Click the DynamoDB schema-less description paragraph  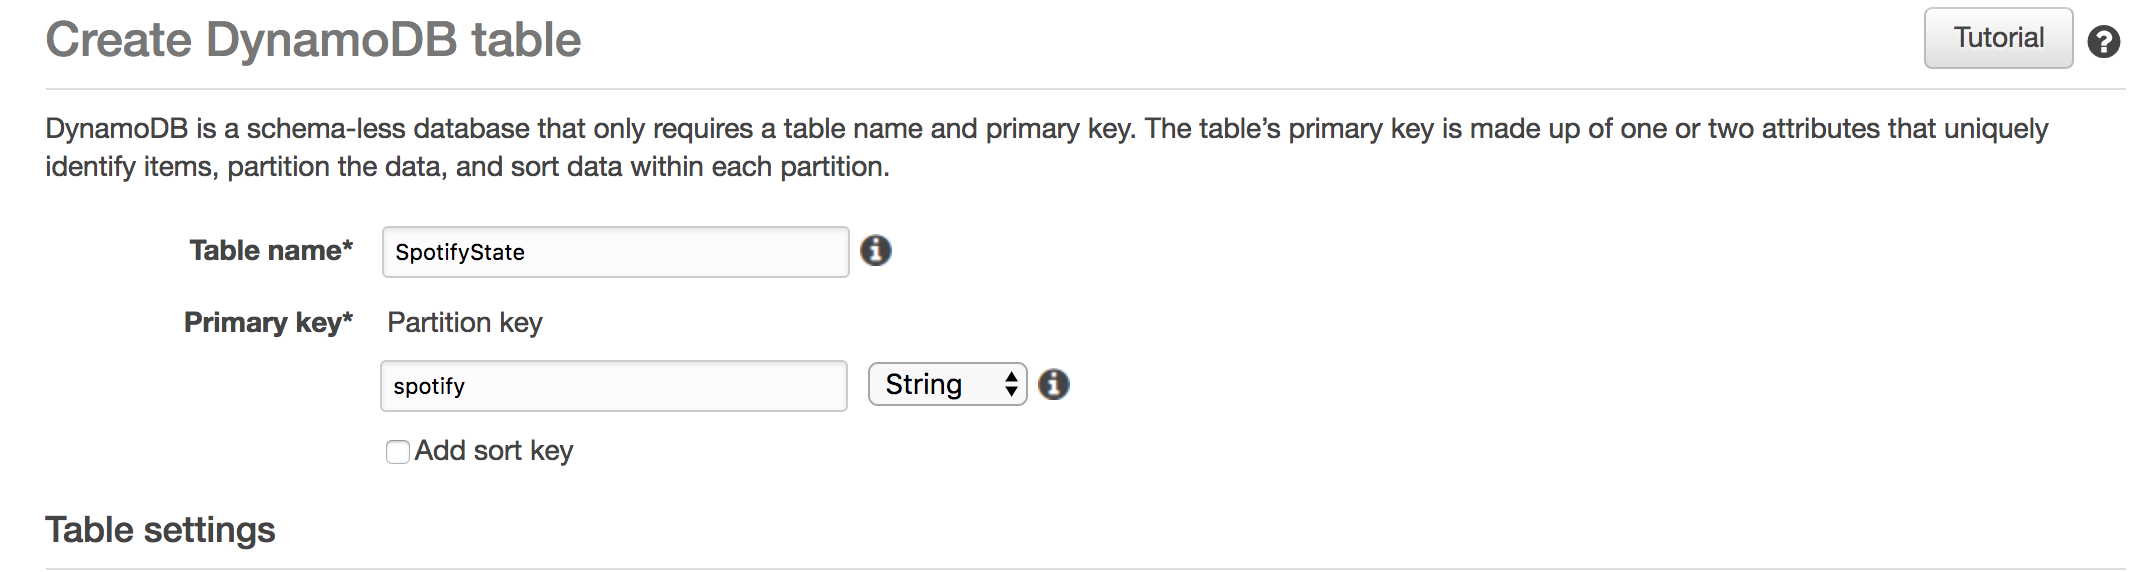[1047, 147]
